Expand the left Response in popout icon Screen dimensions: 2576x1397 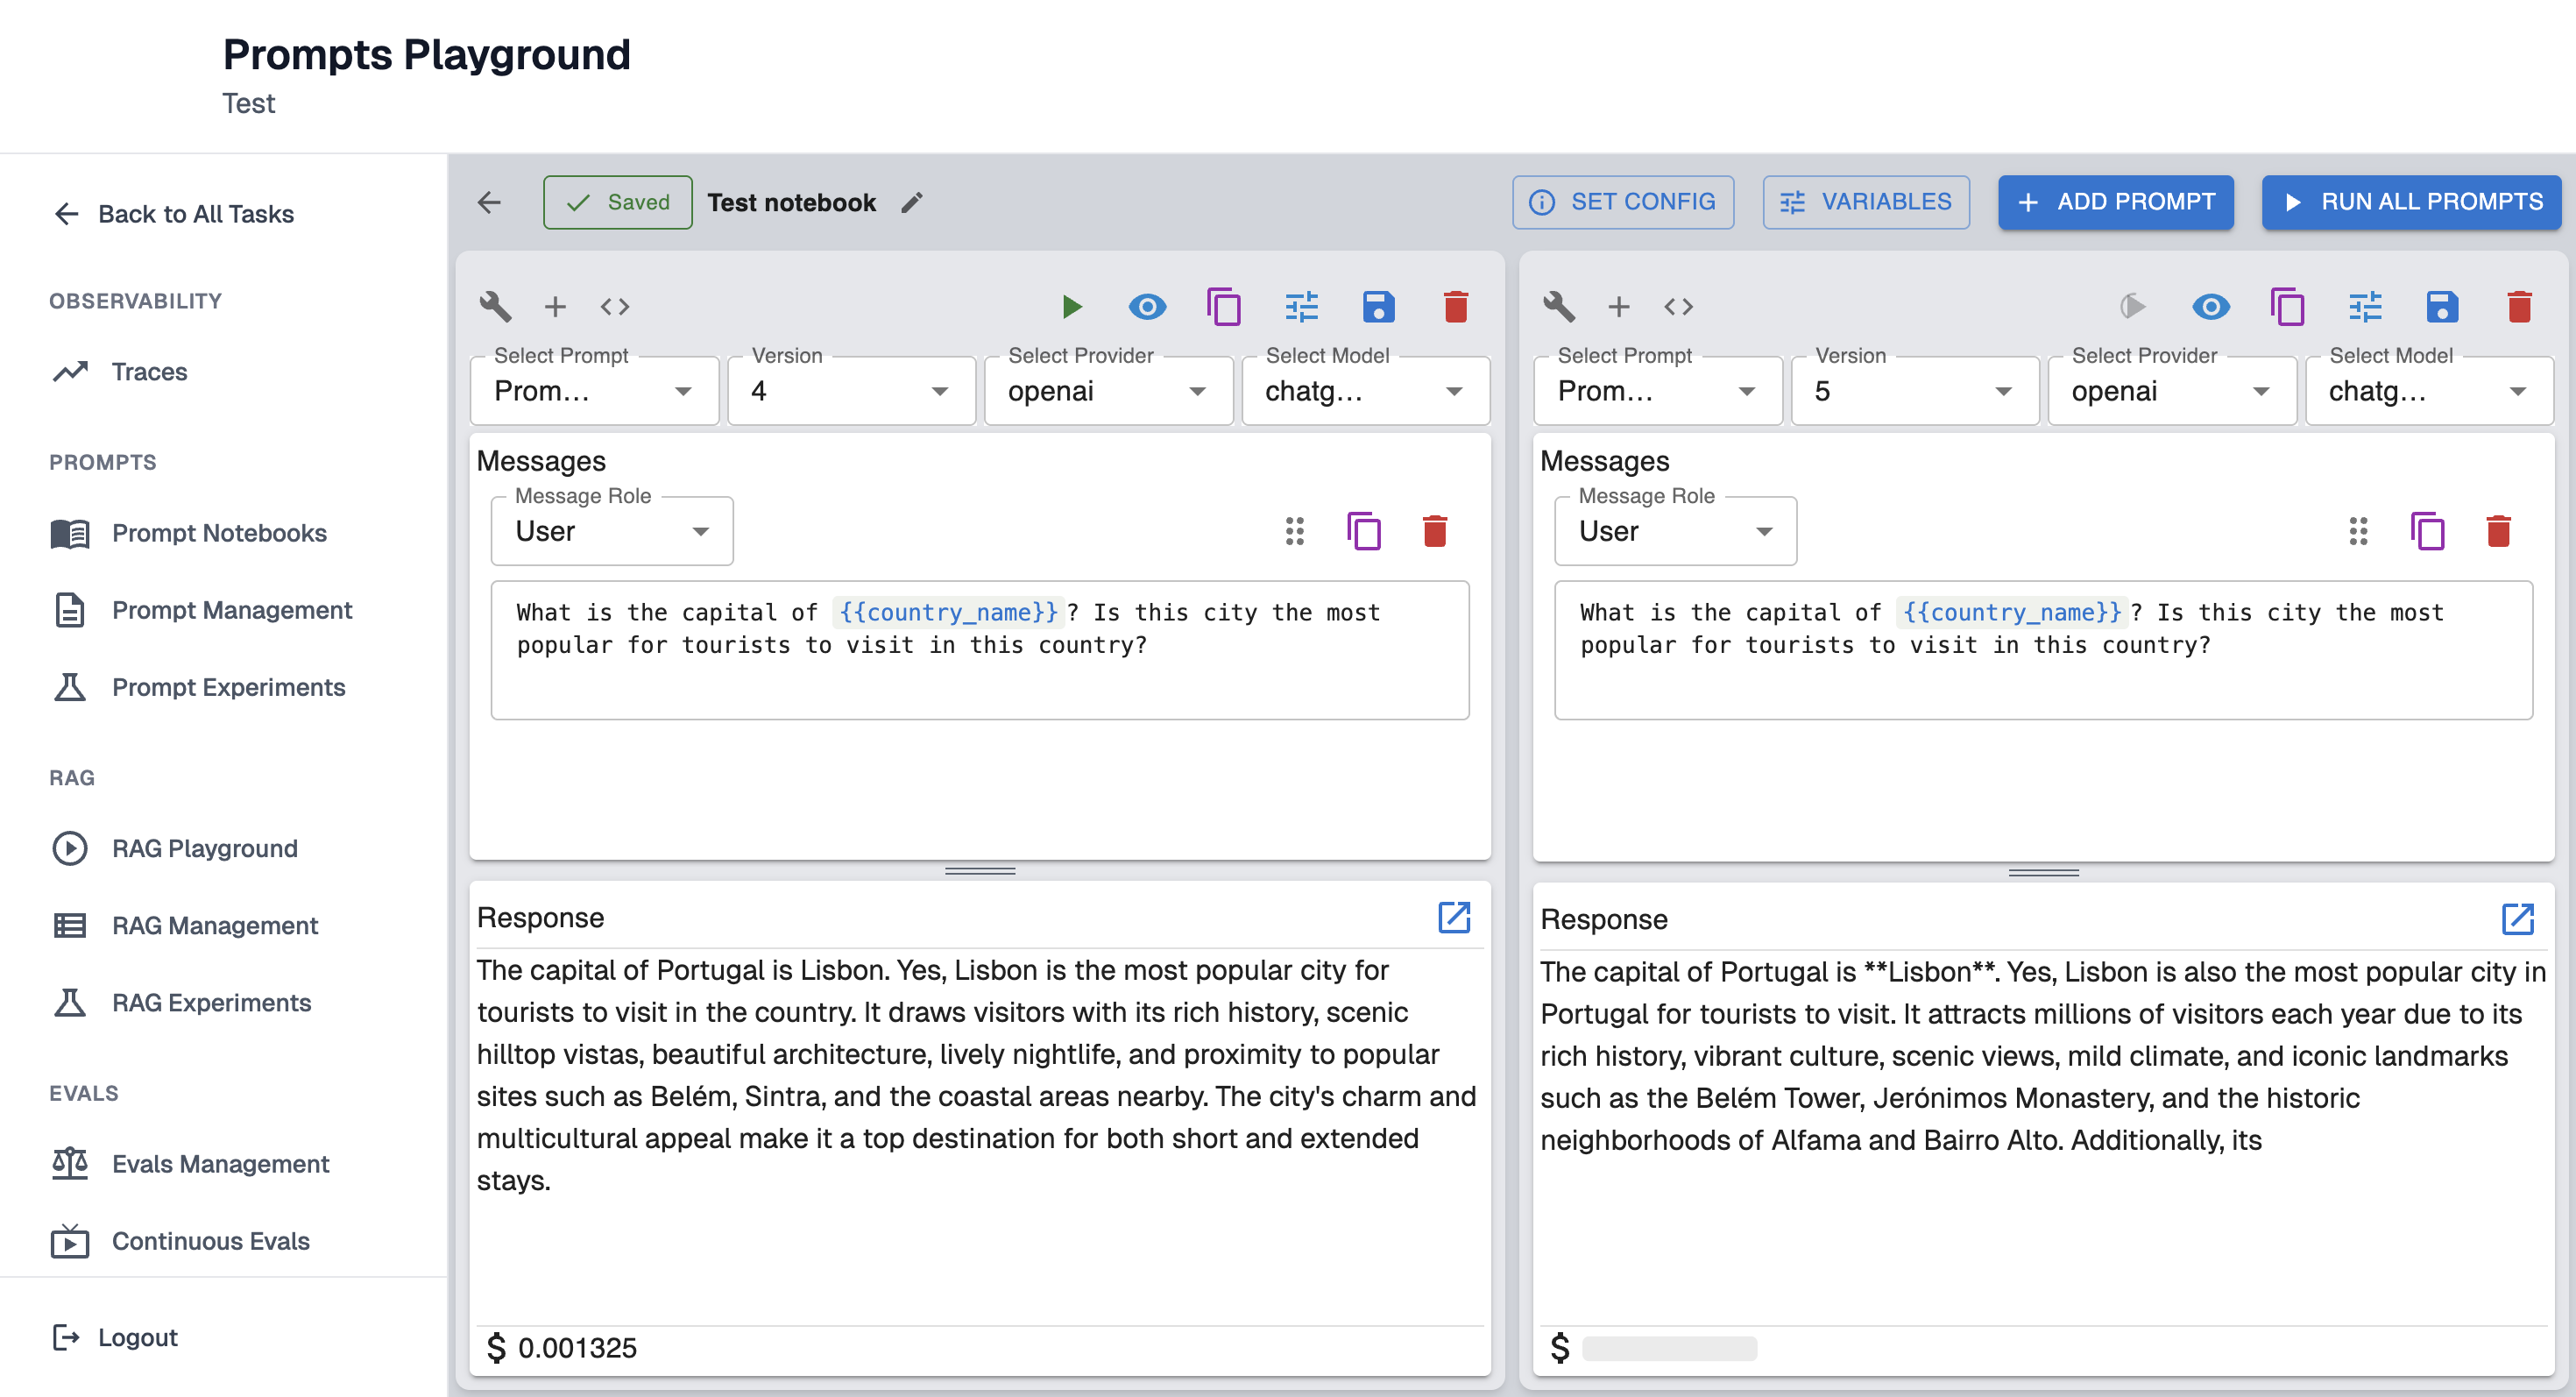[x=1453, y=917]
